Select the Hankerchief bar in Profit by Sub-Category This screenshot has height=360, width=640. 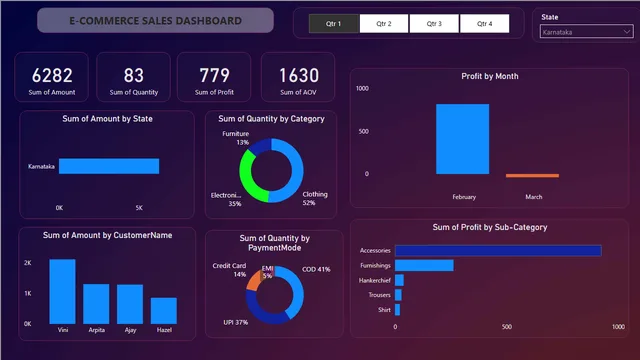[400, 280]
